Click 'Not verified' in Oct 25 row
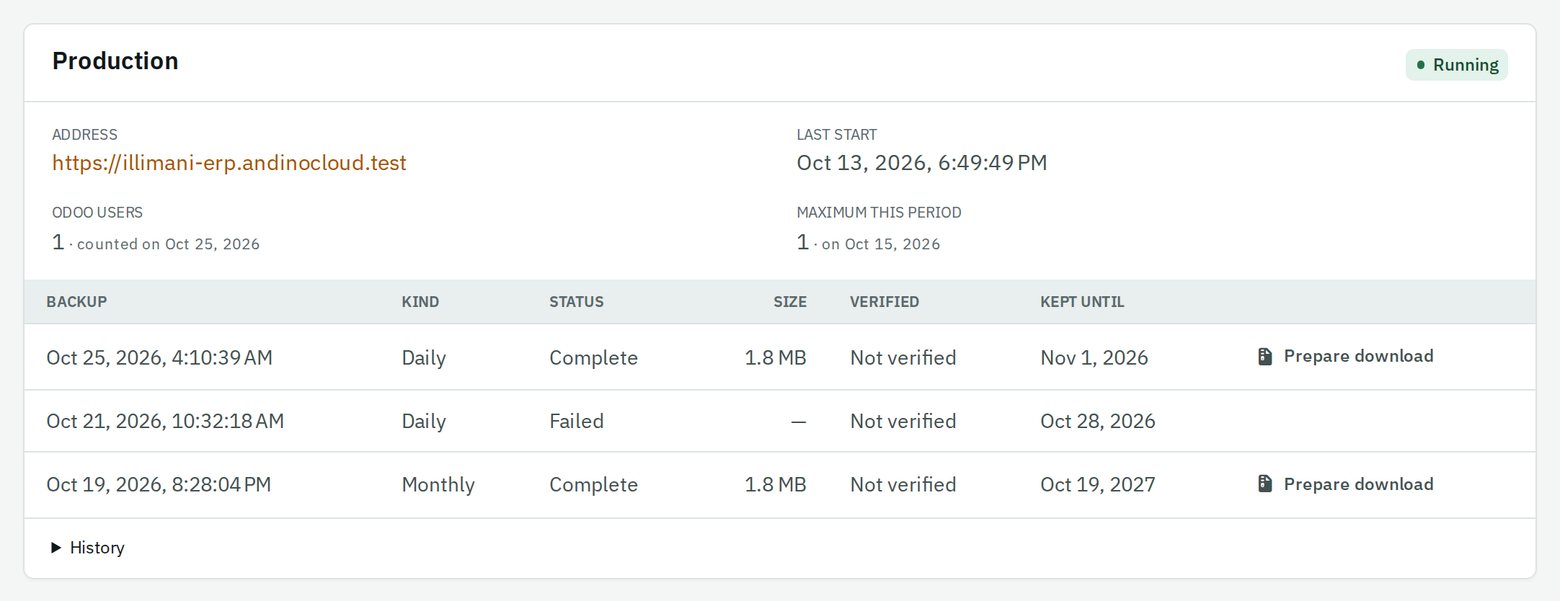 (903, 357)
